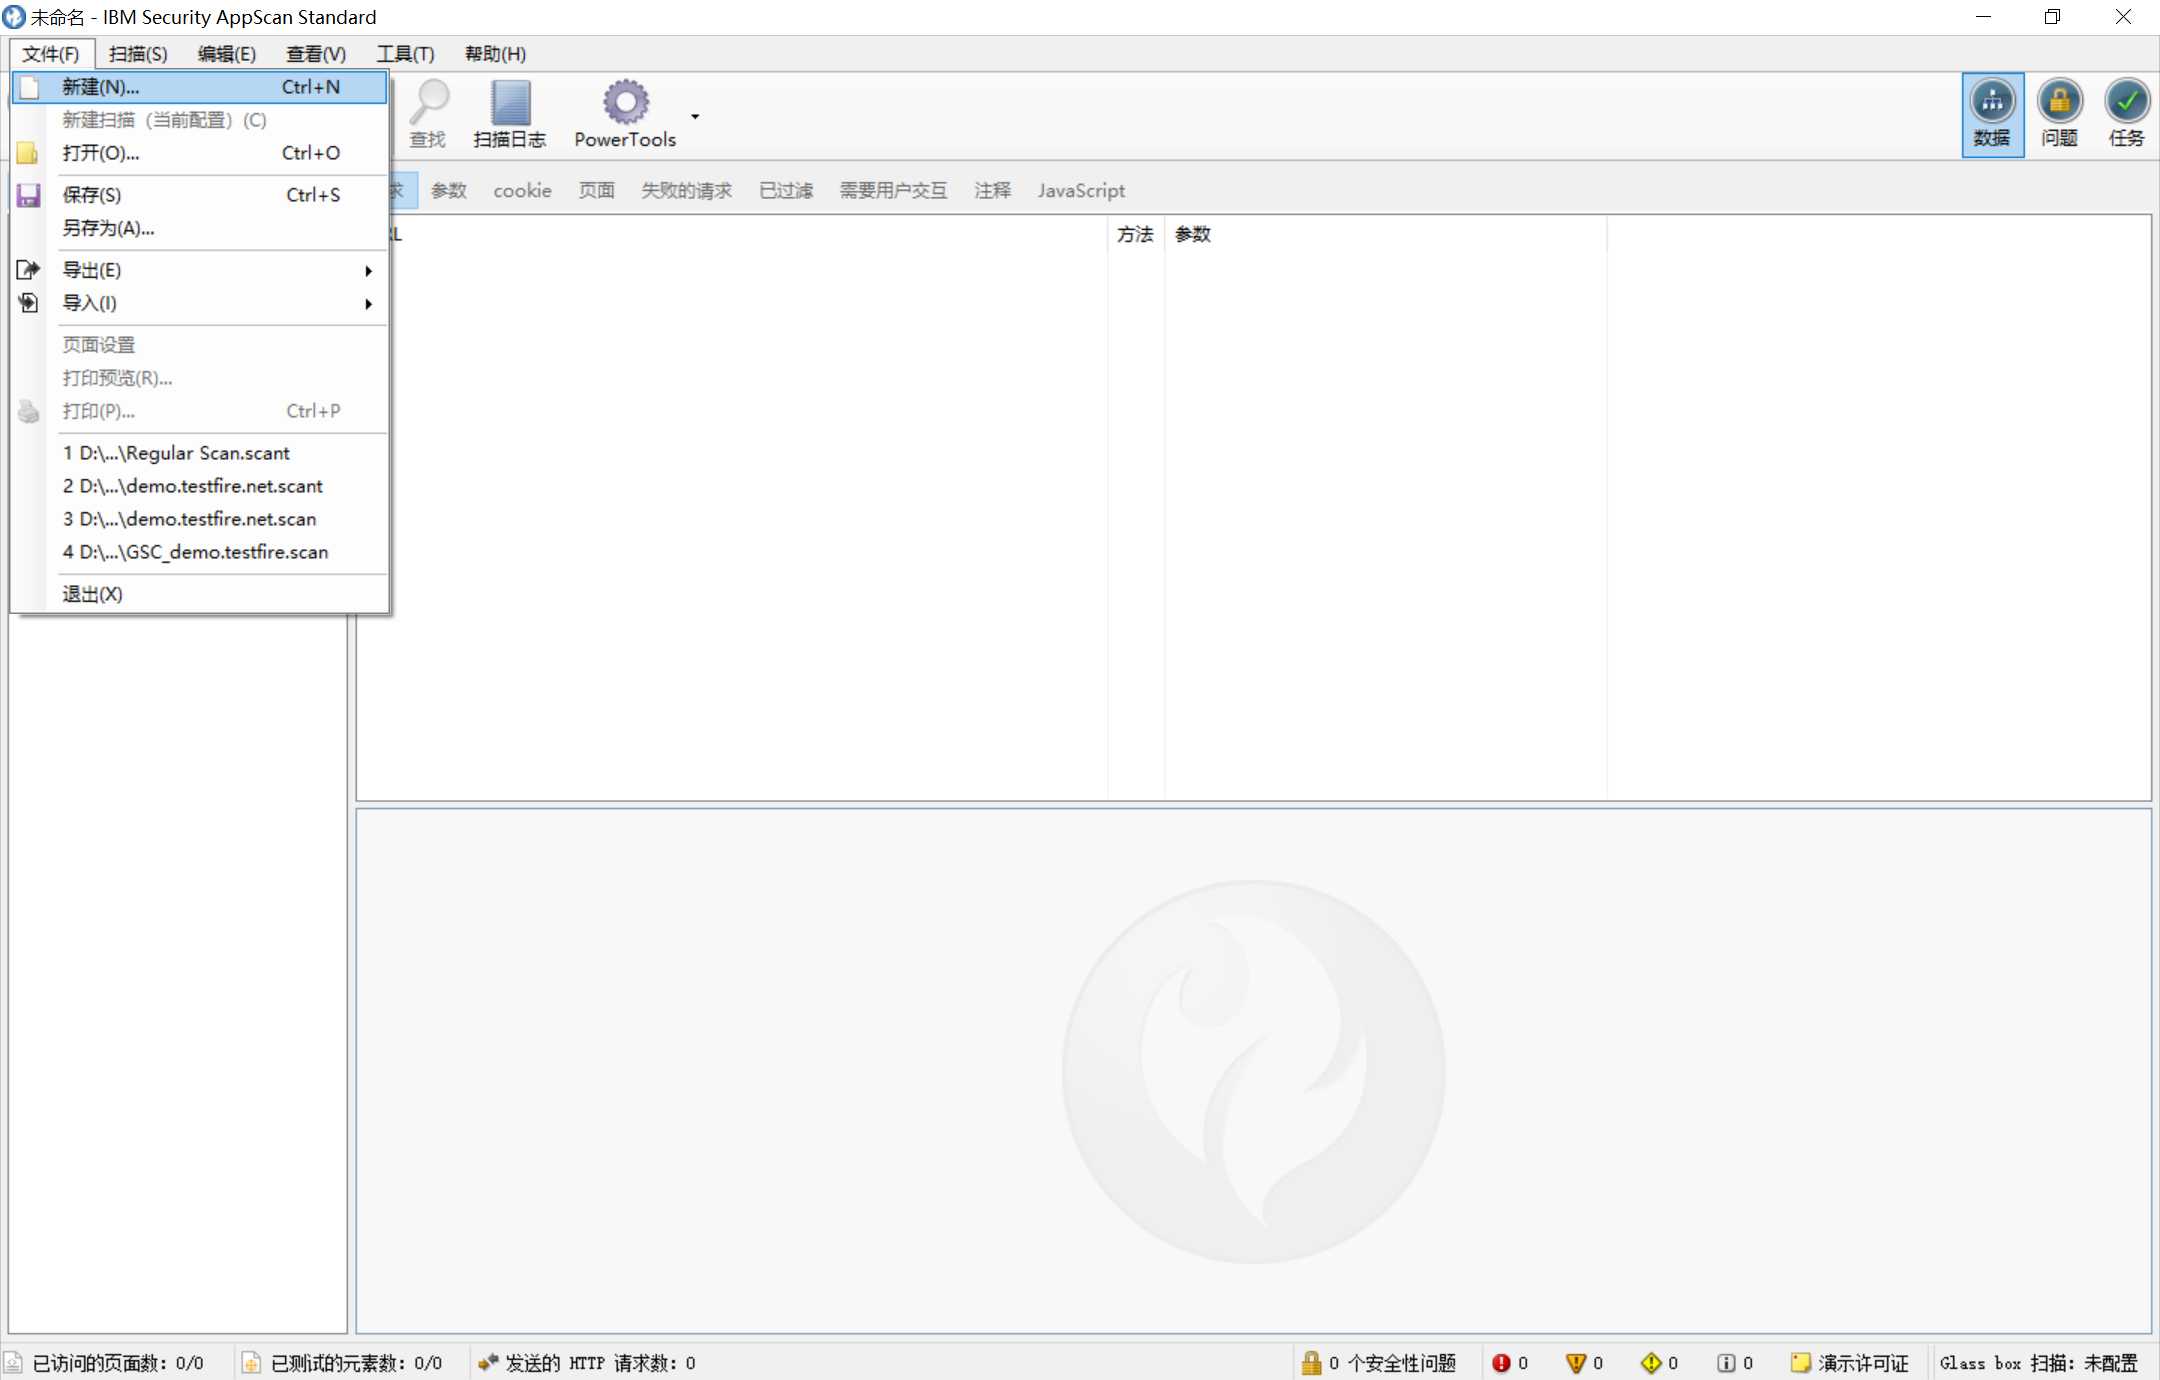Viewport: 2160px width, 1380px height.
Task: Open the 帮助(H) menu
Action: tap(495, 54)
